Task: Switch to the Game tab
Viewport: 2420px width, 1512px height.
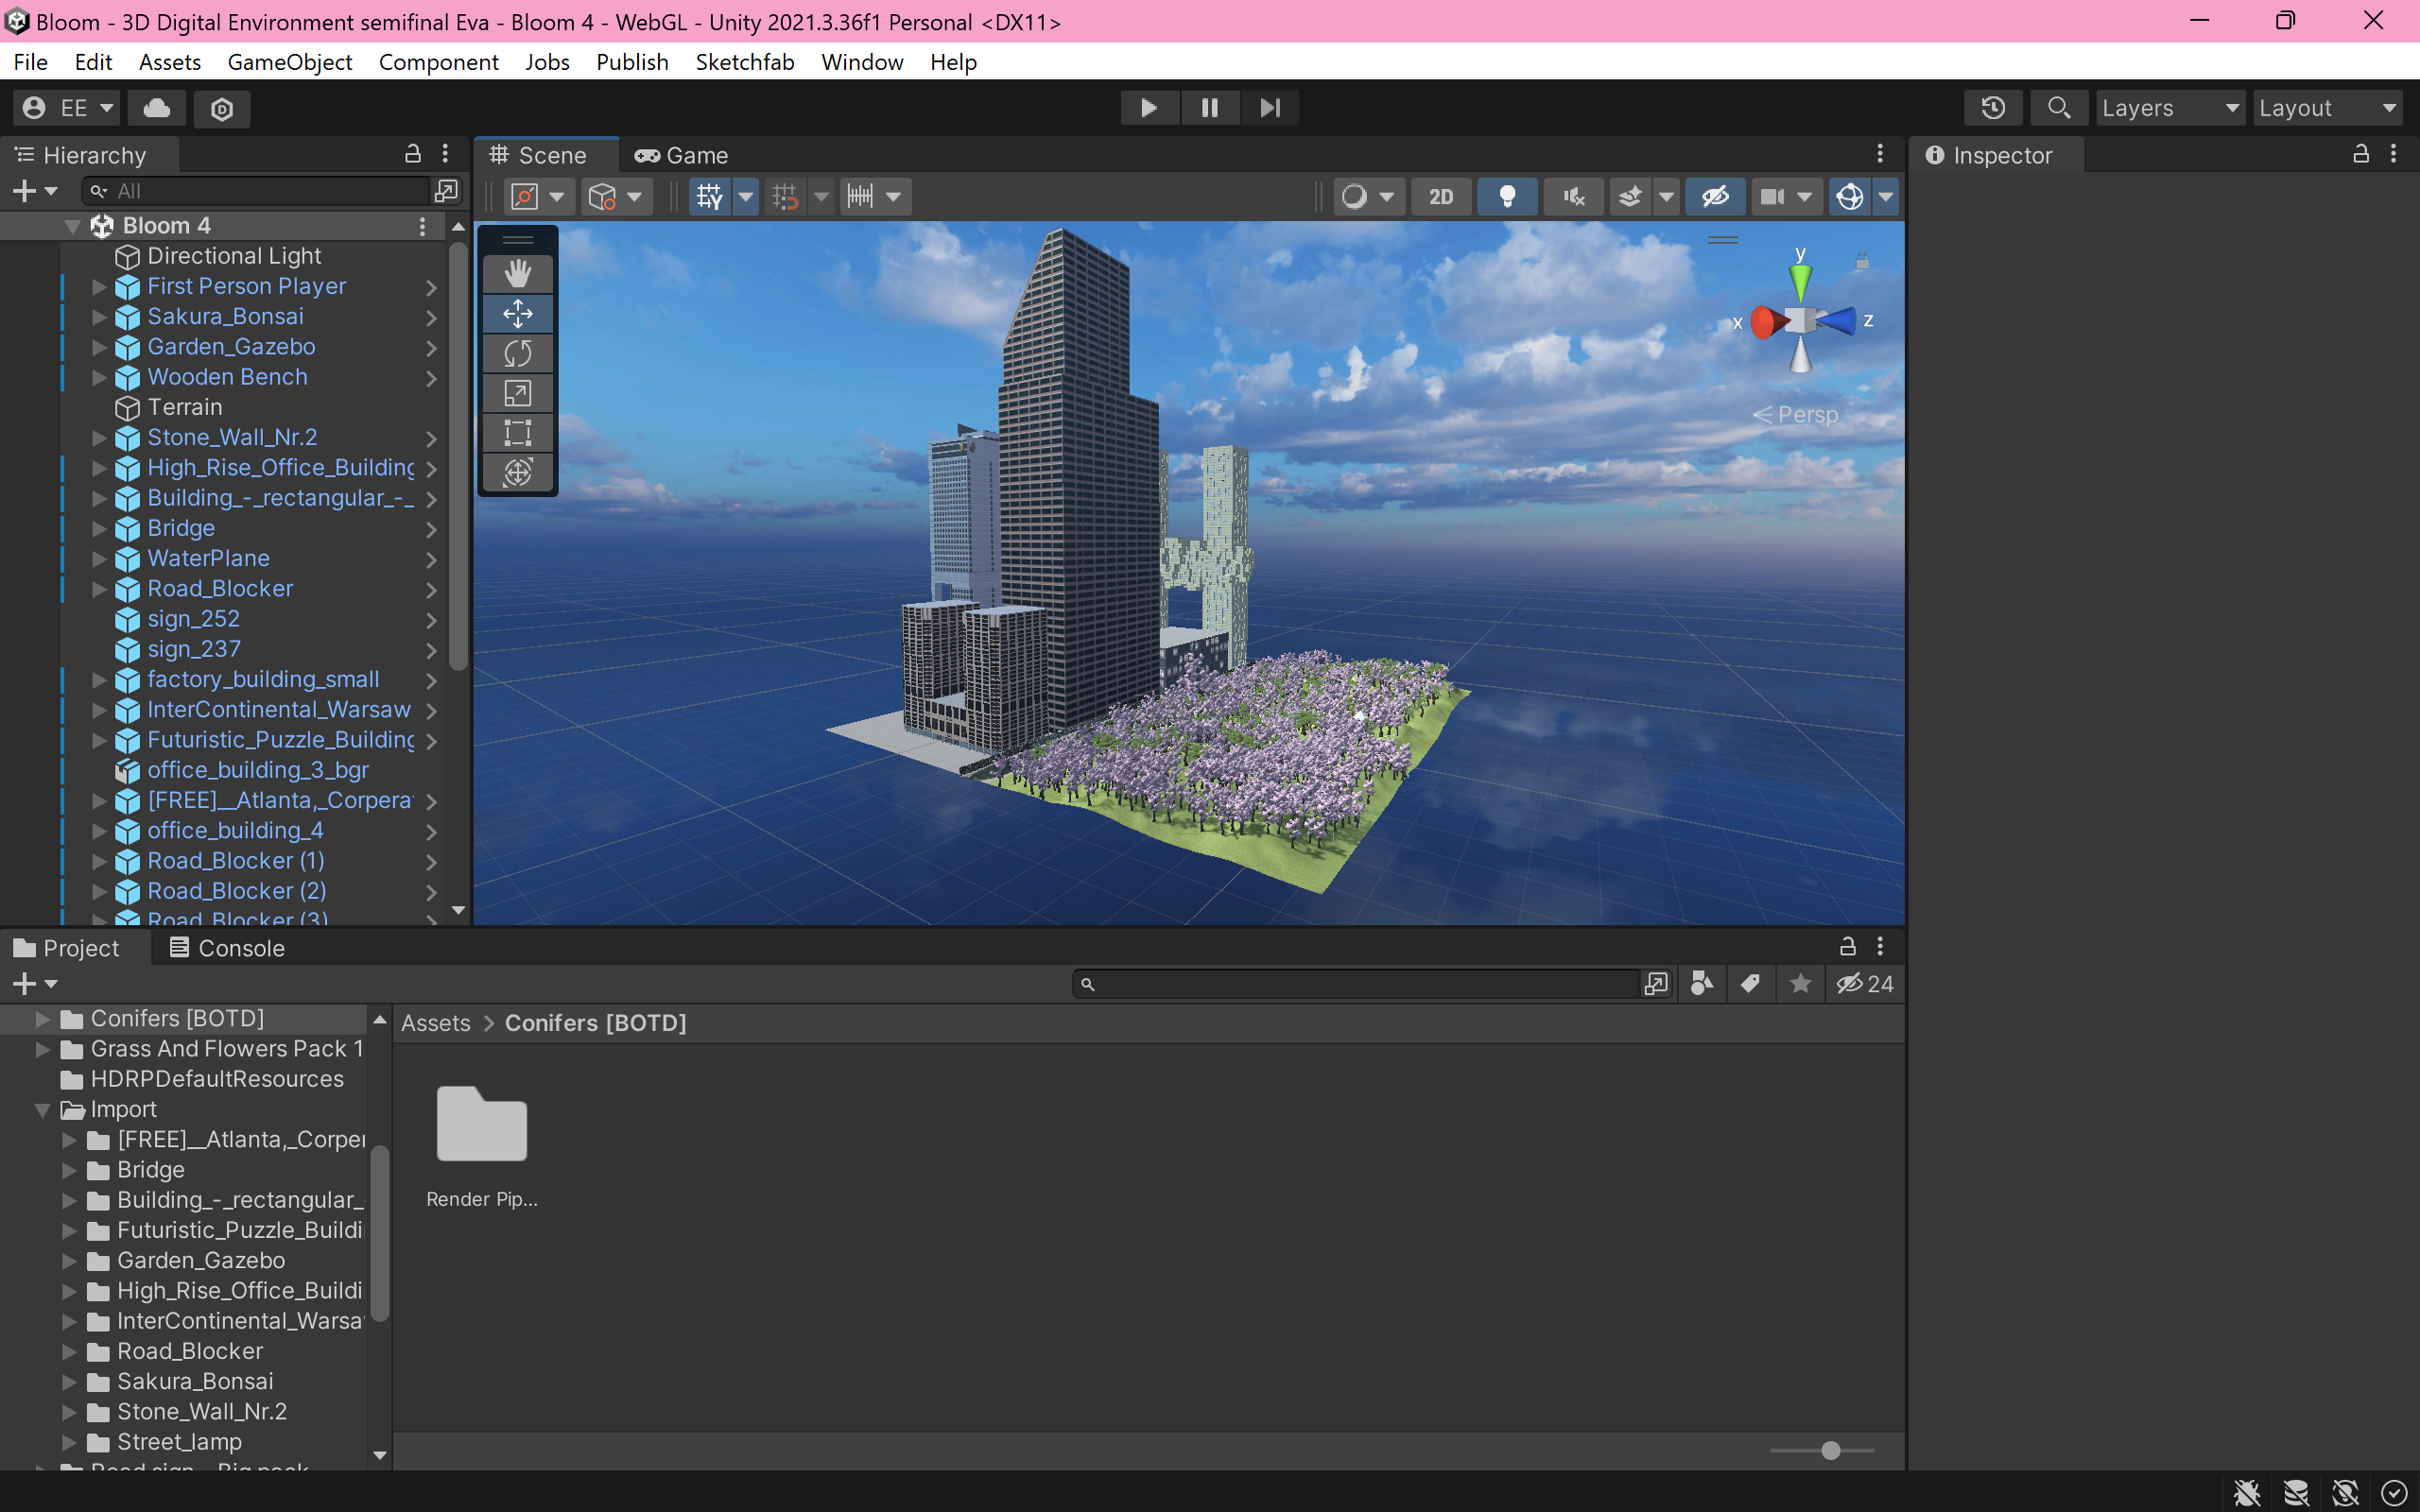Action: pyautogui.click(x=681, y=155)
